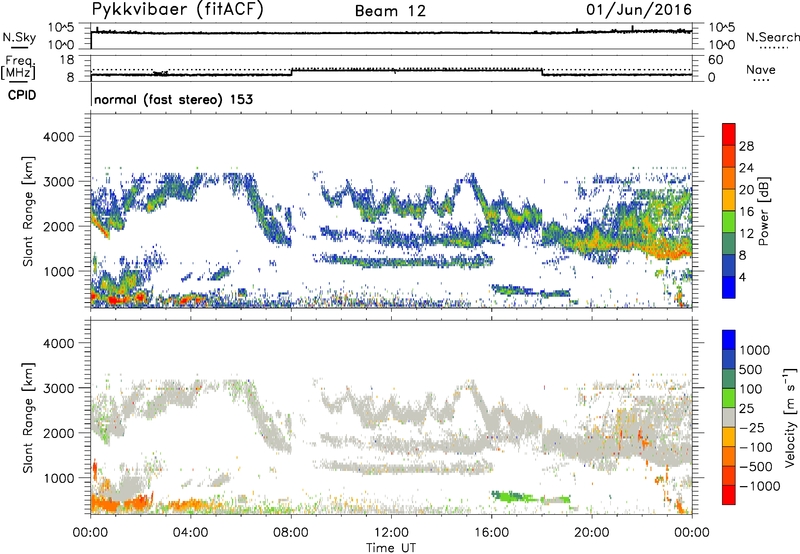This screenshot has height=554, width=800.
Task: Pick the grey −25 to 25 velocity segment
Action: pos(729,417)
